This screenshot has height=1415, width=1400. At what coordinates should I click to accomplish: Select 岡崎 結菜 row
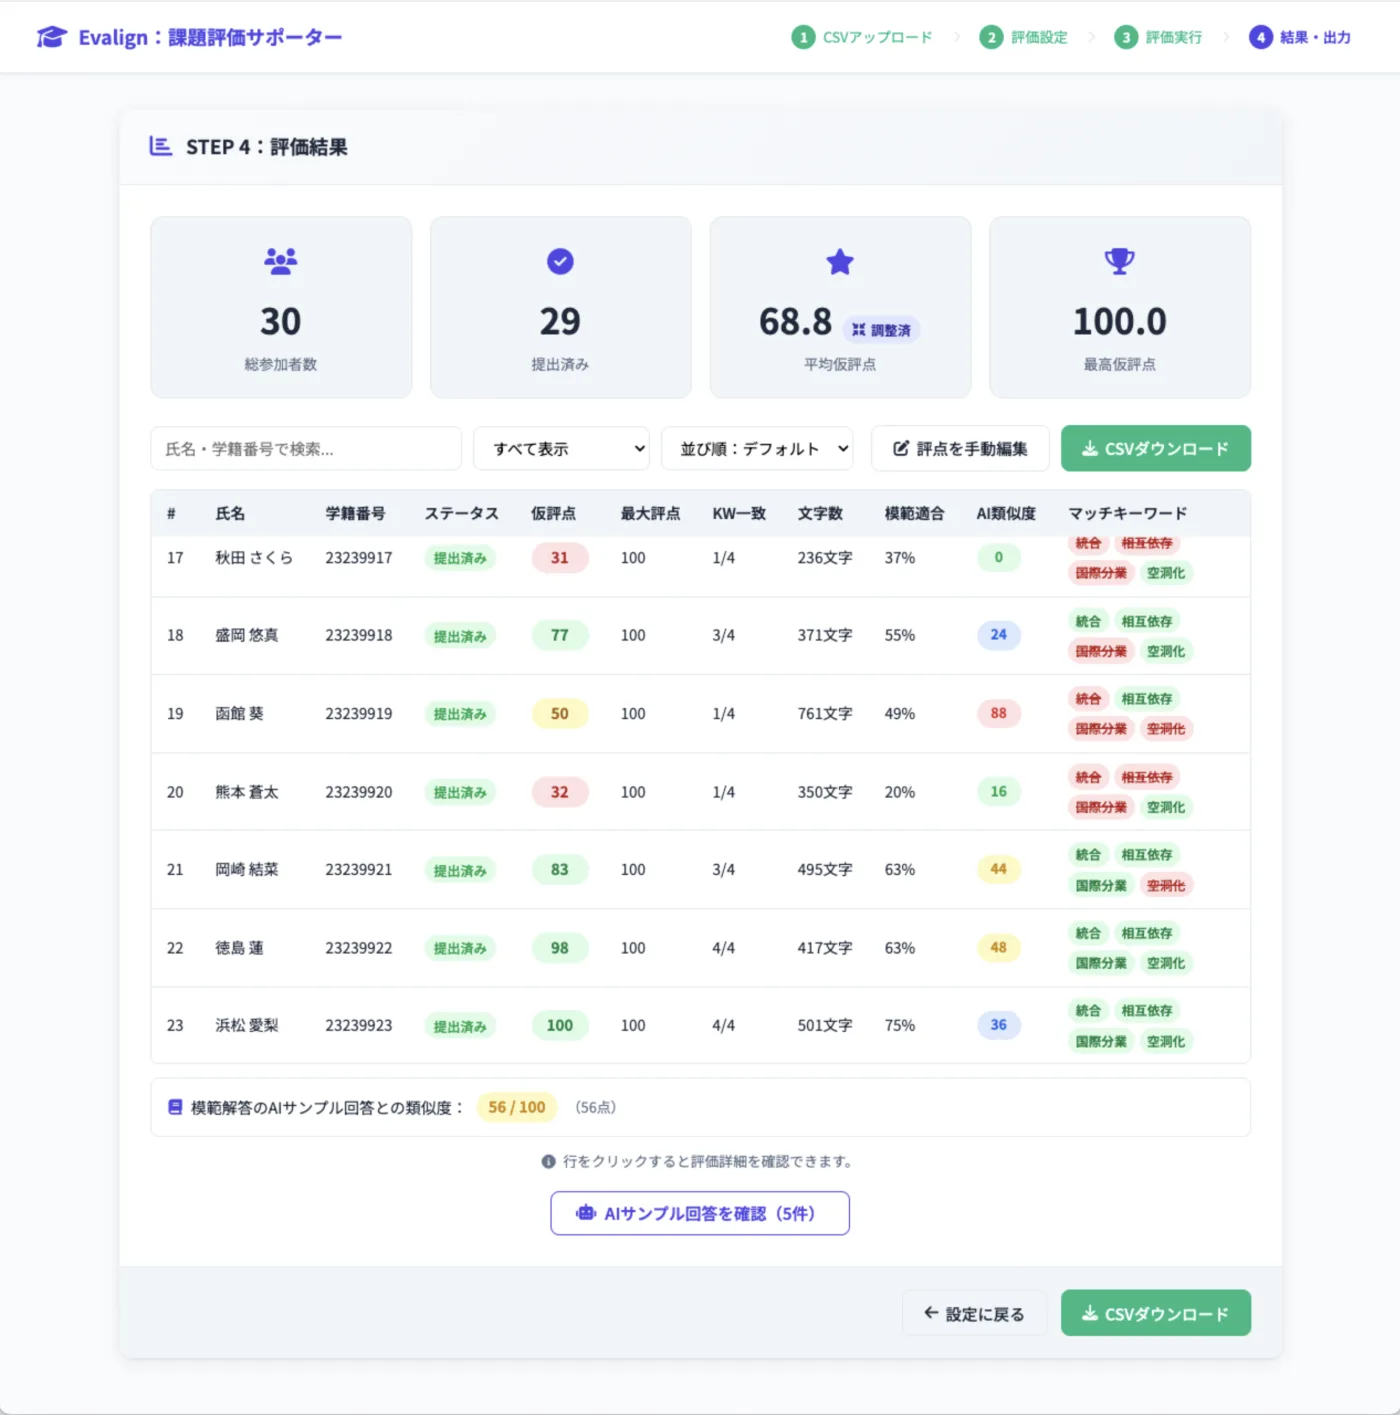700,870
